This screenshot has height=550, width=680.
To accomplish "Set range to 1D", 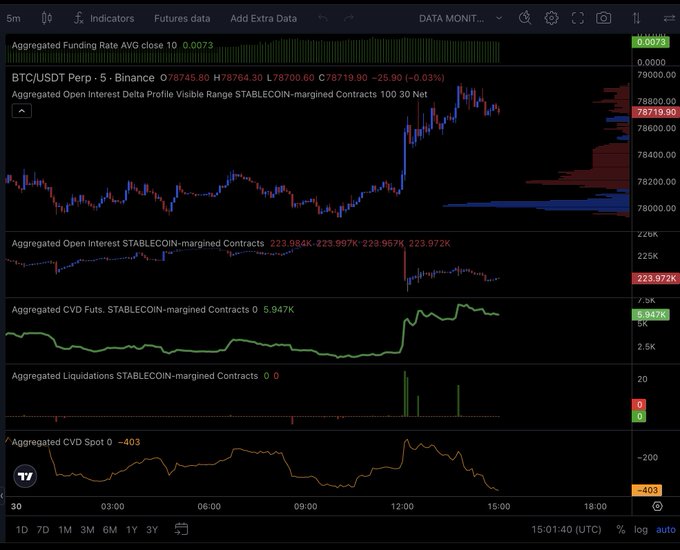I will tap(22, 530).
